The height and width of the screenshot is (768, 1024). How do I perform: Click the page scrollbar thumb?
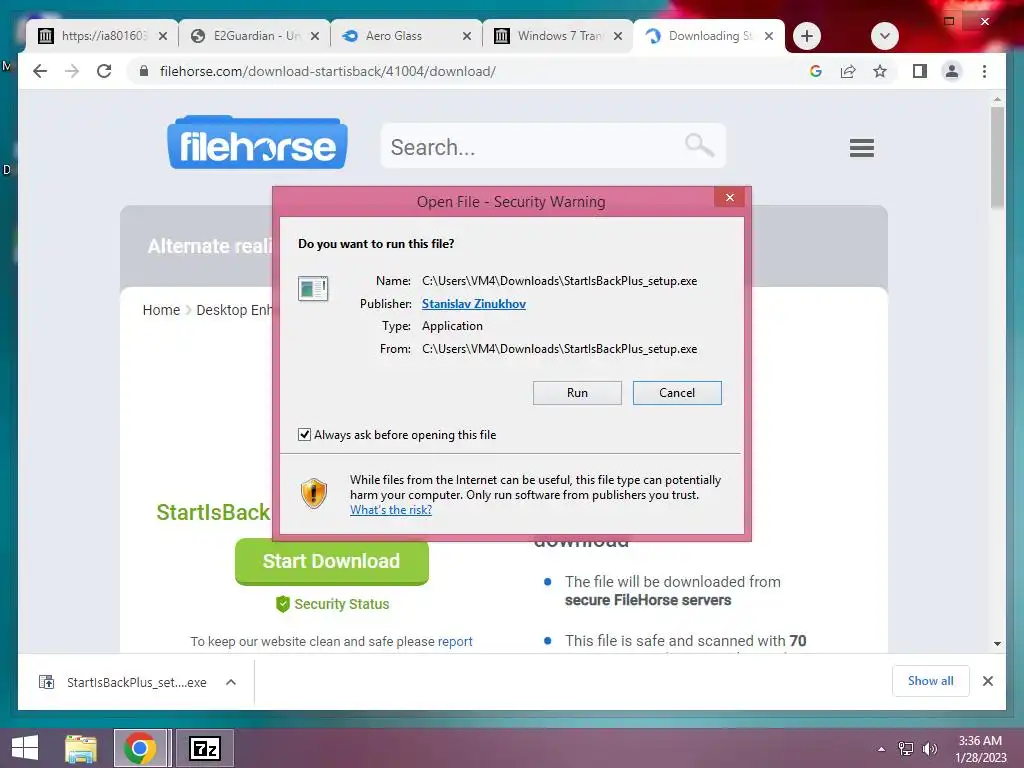(x=997, y=157)
